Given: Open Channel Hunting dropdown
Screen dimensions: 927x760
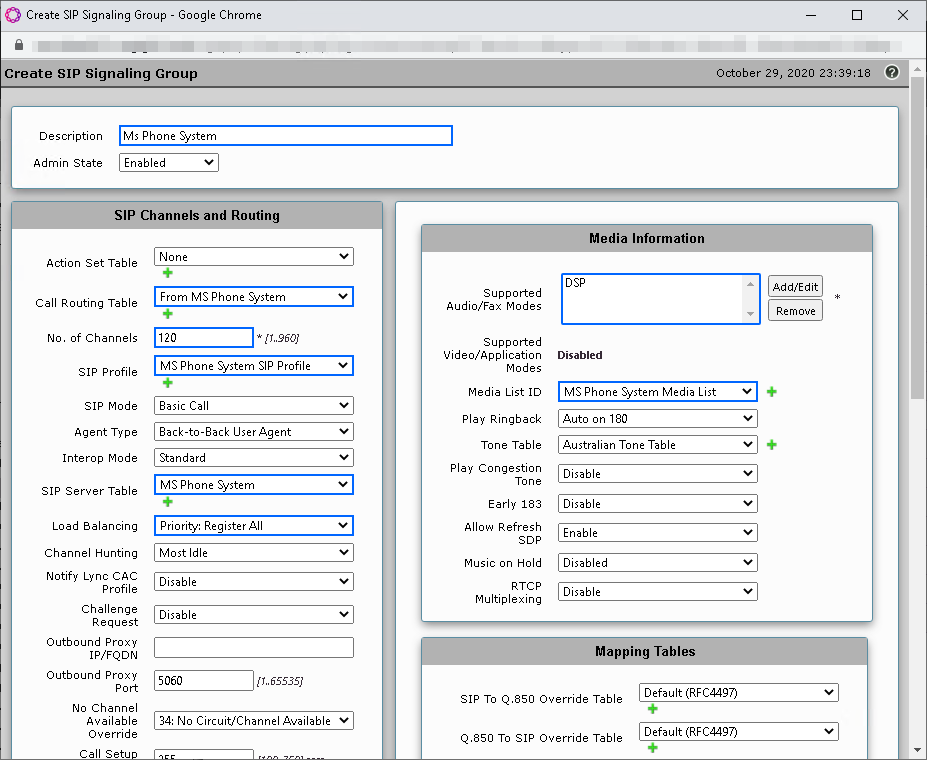Looking at the screenshot, I should (254, 553).
